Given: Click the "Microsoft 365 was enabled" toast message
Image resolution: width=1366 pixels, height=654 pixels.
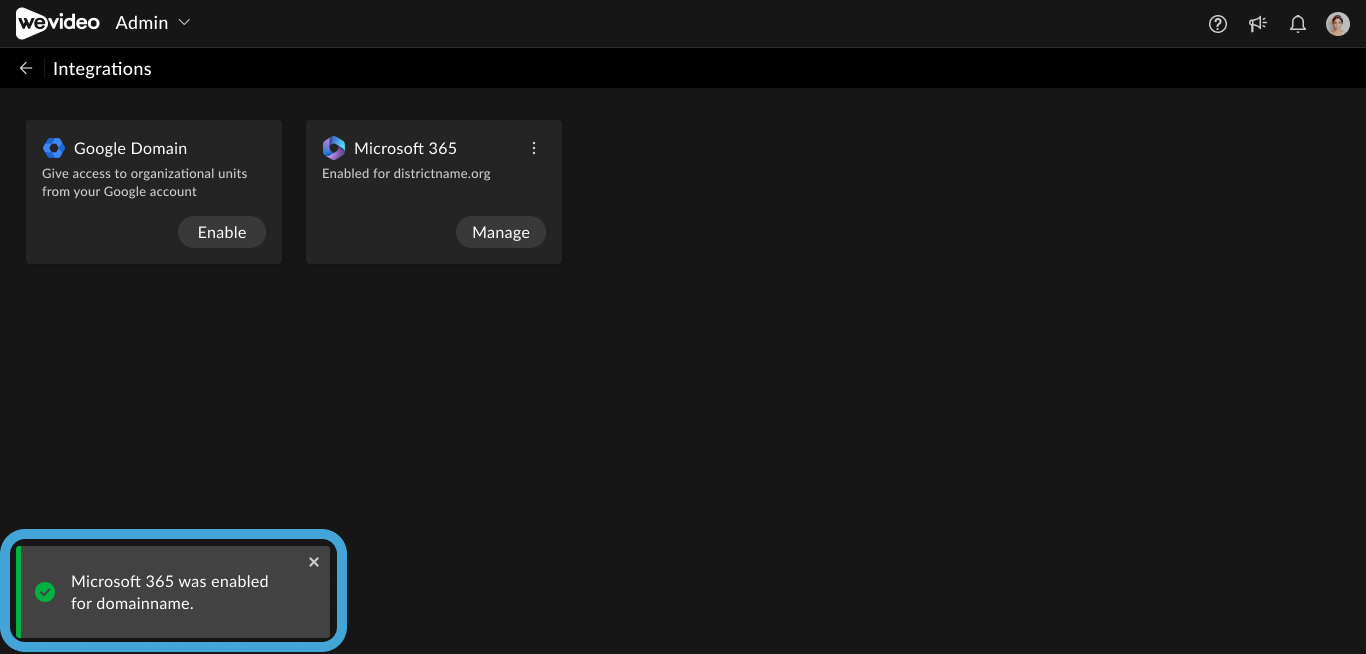Looking at the screenshot, I should (170, 592).
